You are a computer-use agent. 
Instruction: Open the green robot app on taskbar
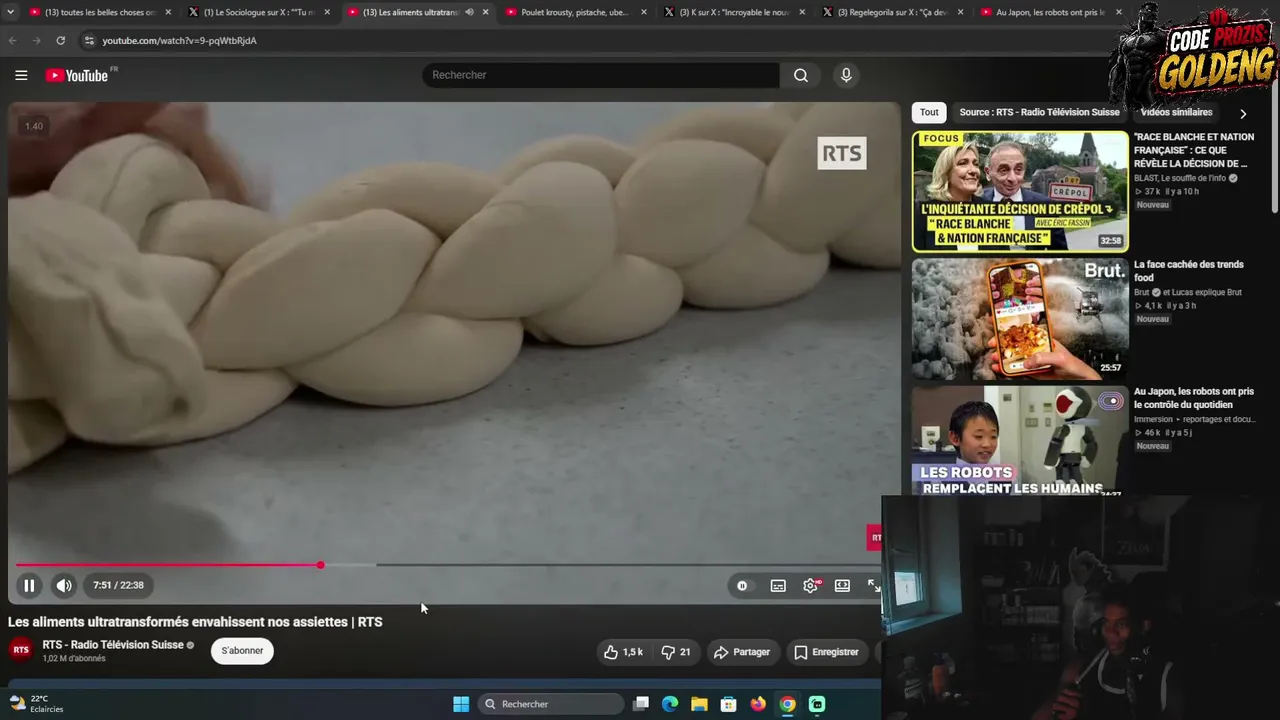tap(817, 704)
